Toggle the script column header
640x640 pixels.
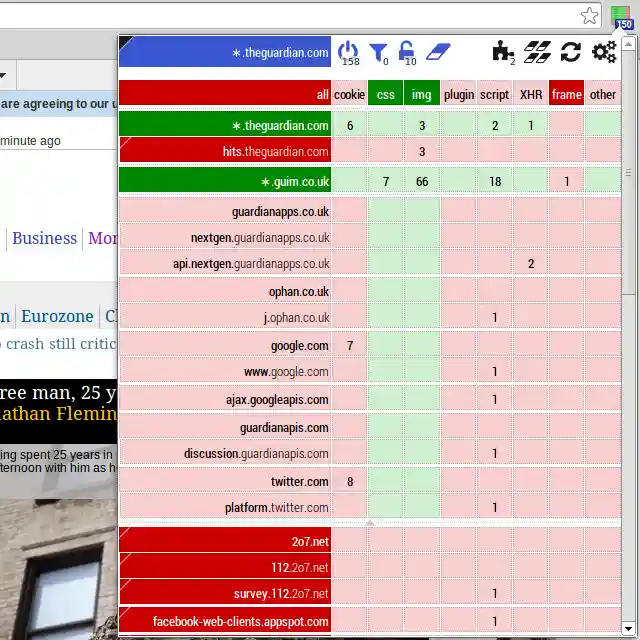pos(494,93)
